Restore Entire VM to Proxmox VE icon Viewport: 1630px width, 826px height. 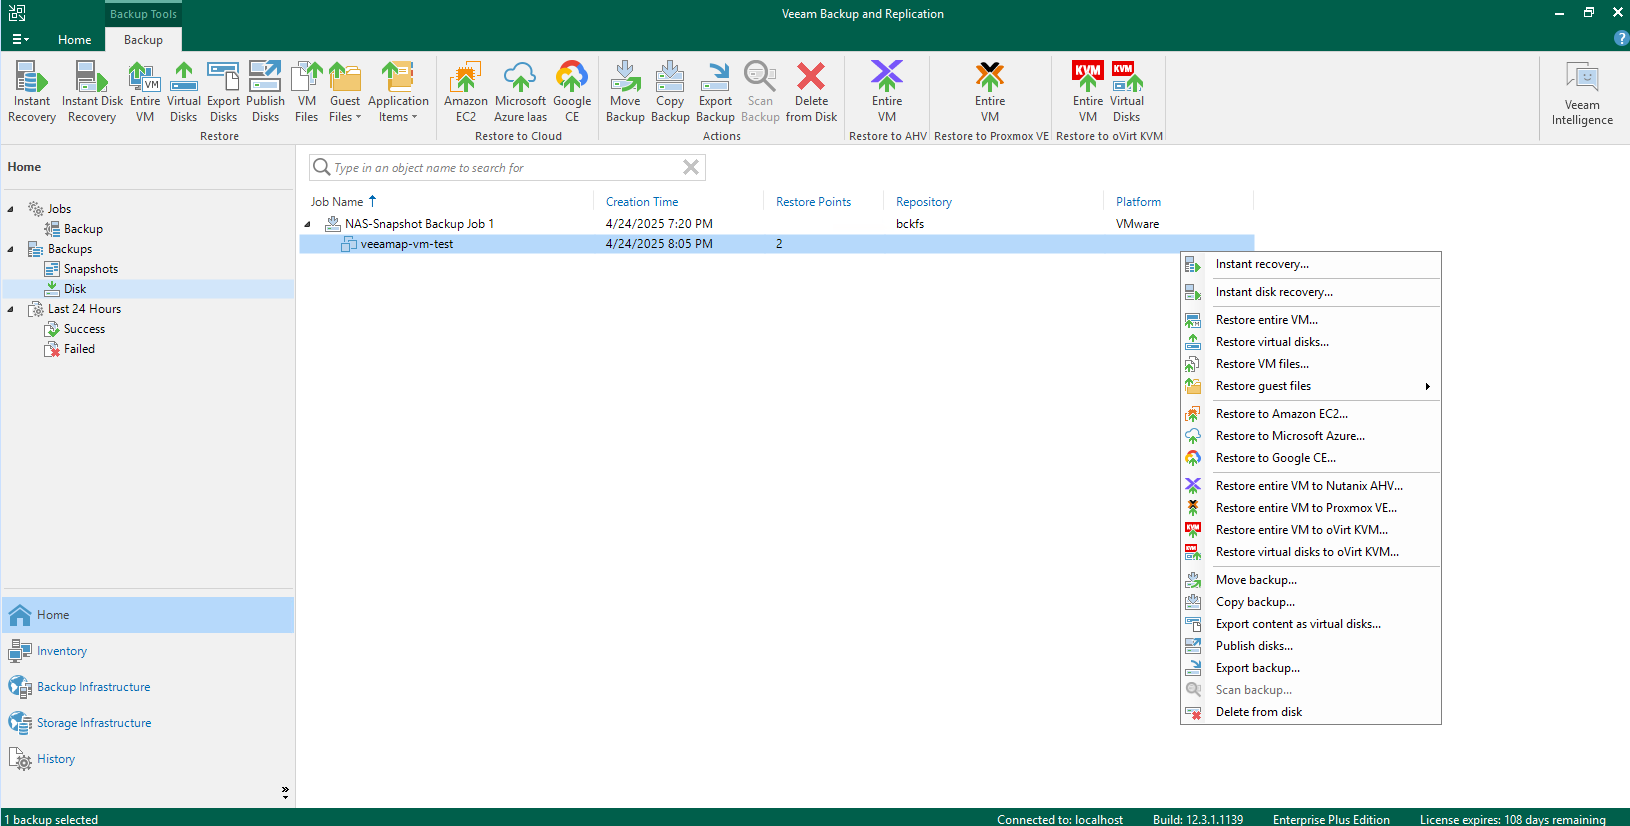coord(990,92)
